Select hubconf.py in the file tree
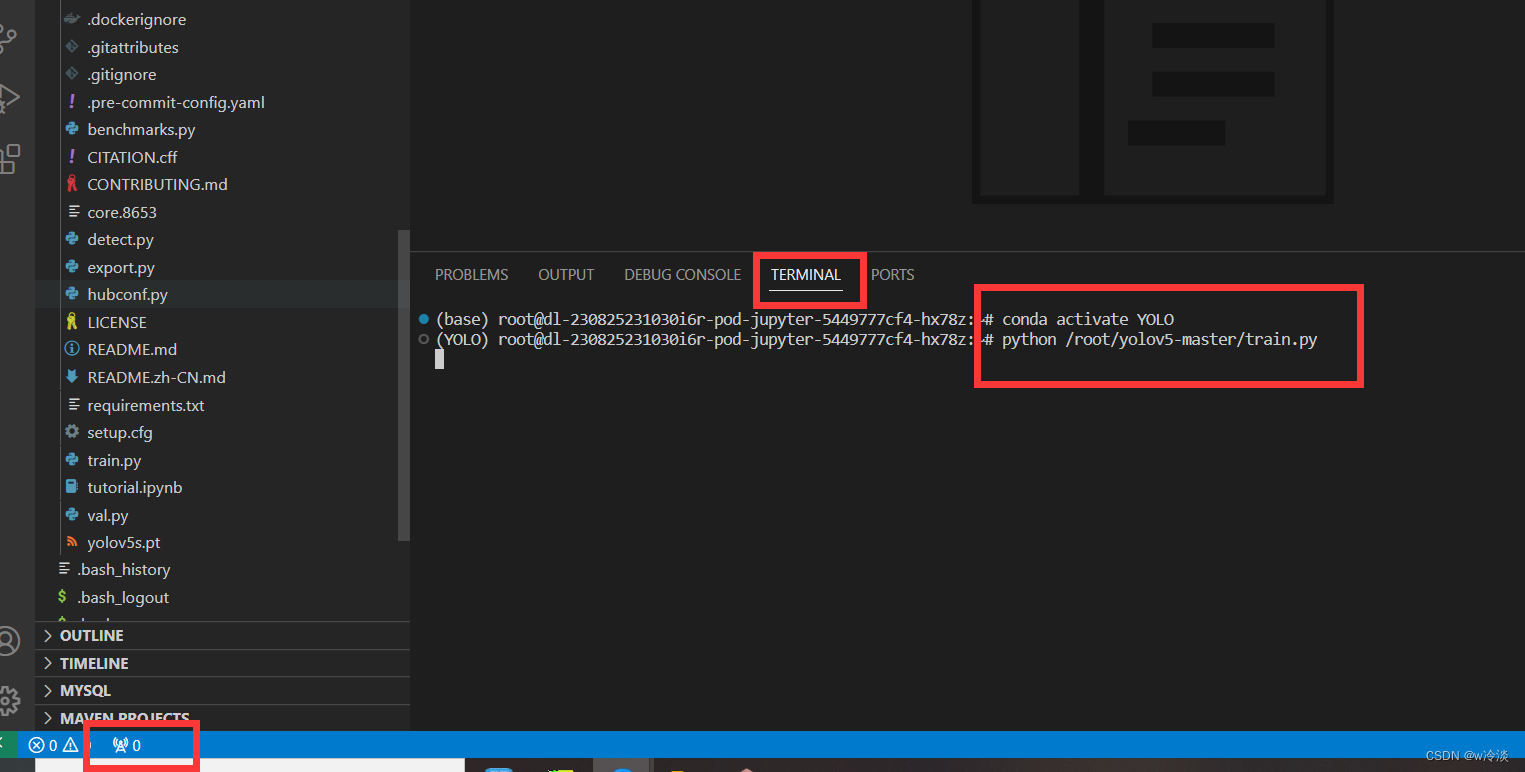This screenshot has height=772, width=1525. [127, 295]
